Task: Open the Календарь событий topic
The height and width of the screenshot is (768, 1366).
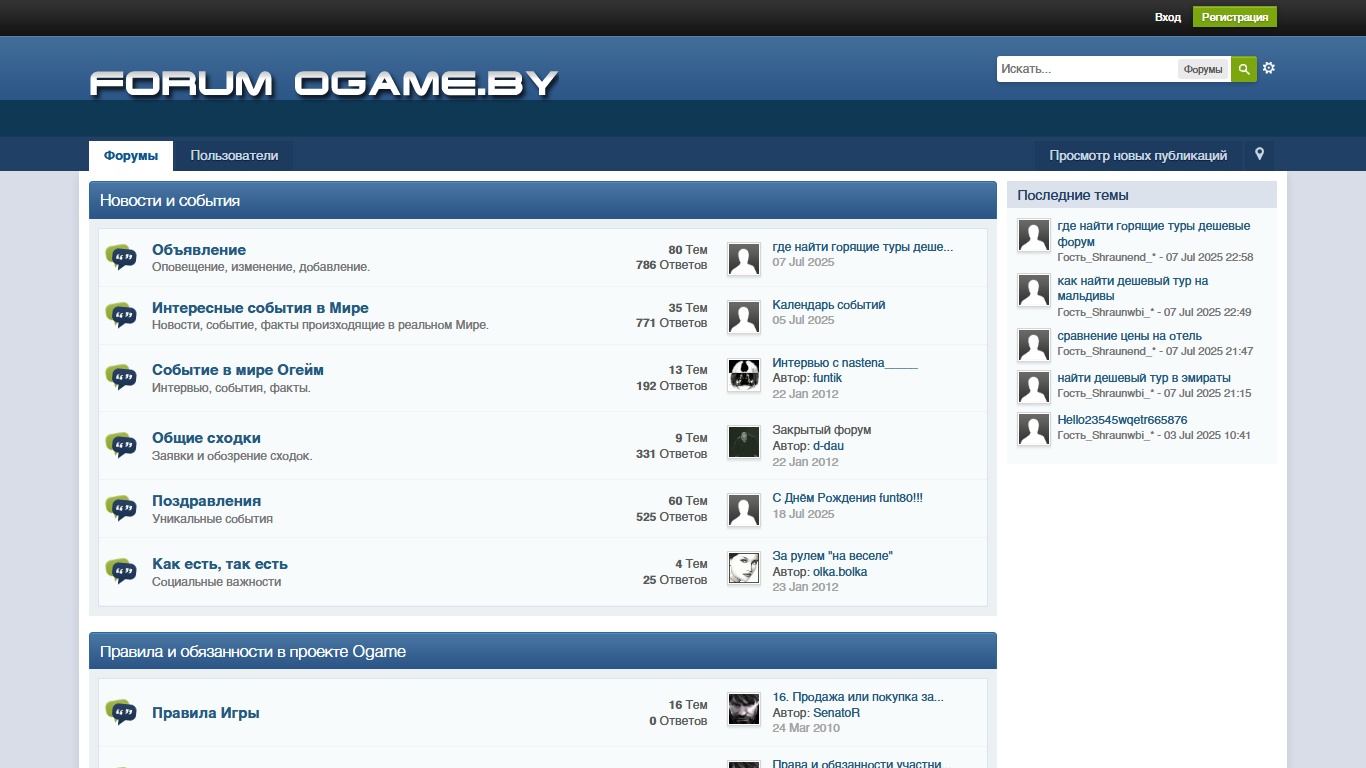Action: 829,305
